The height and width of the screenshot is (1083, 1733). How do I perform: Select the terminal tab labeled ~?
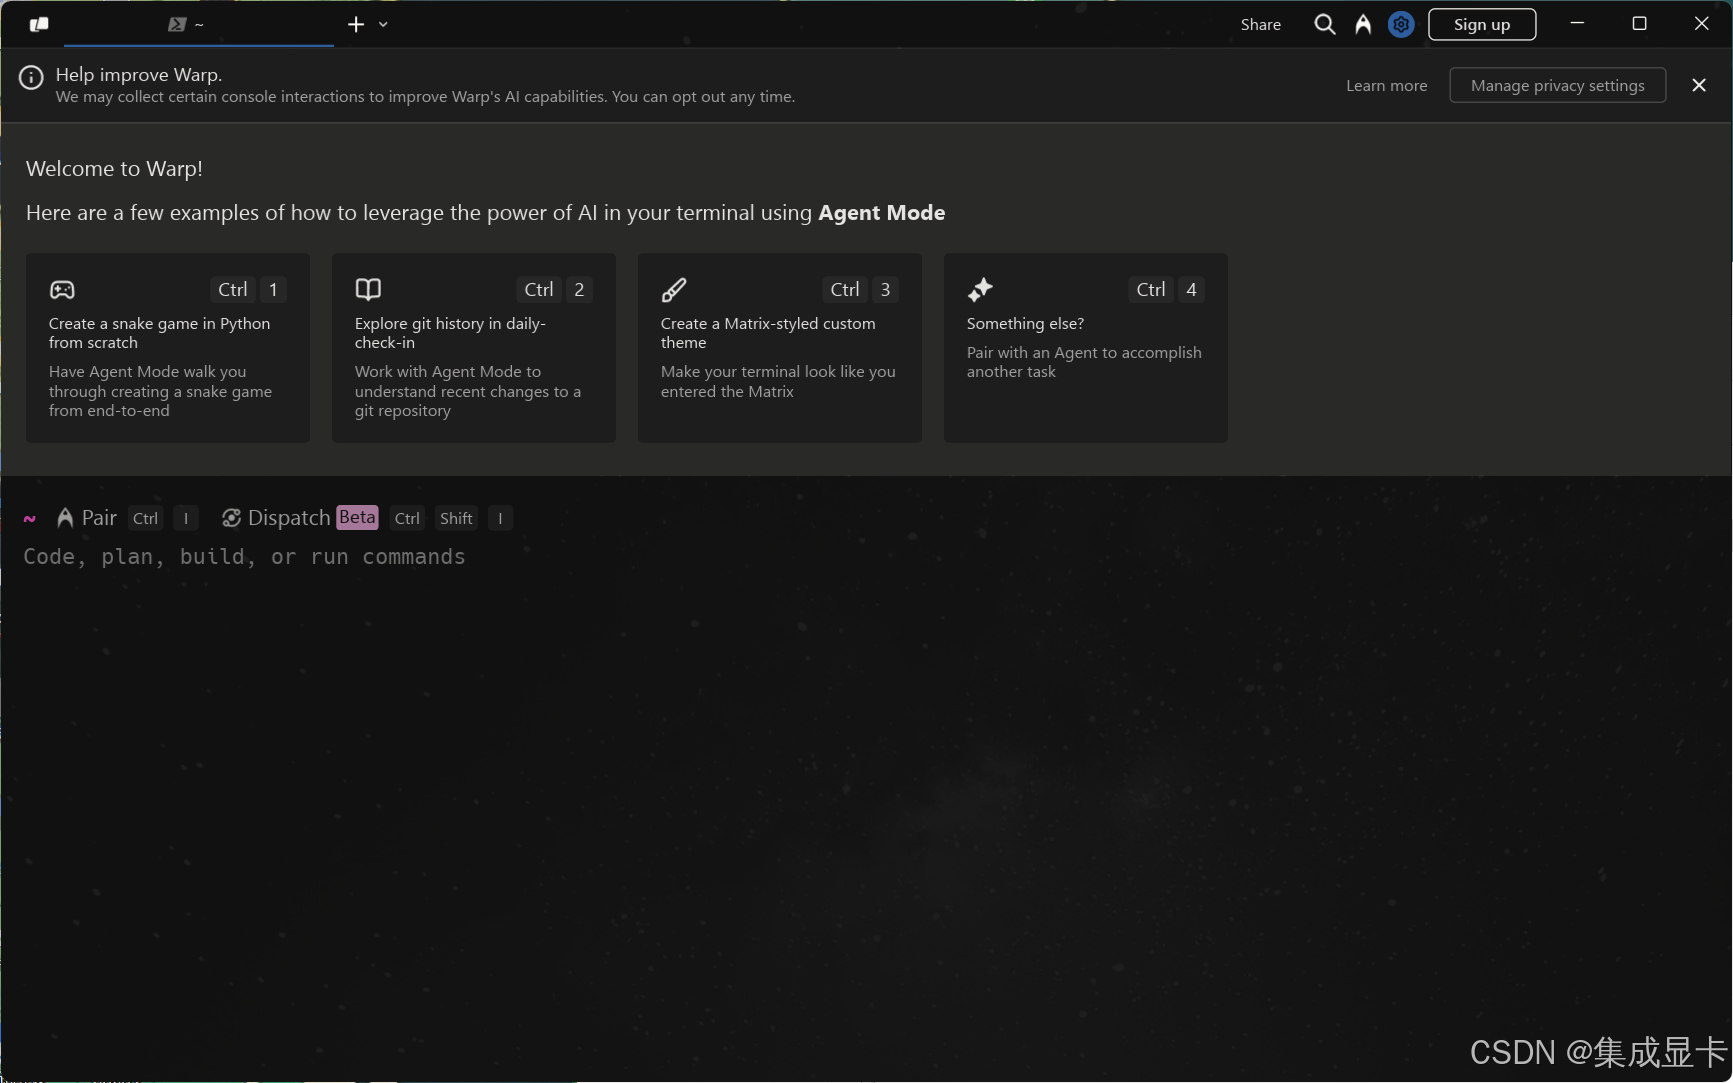198,24
